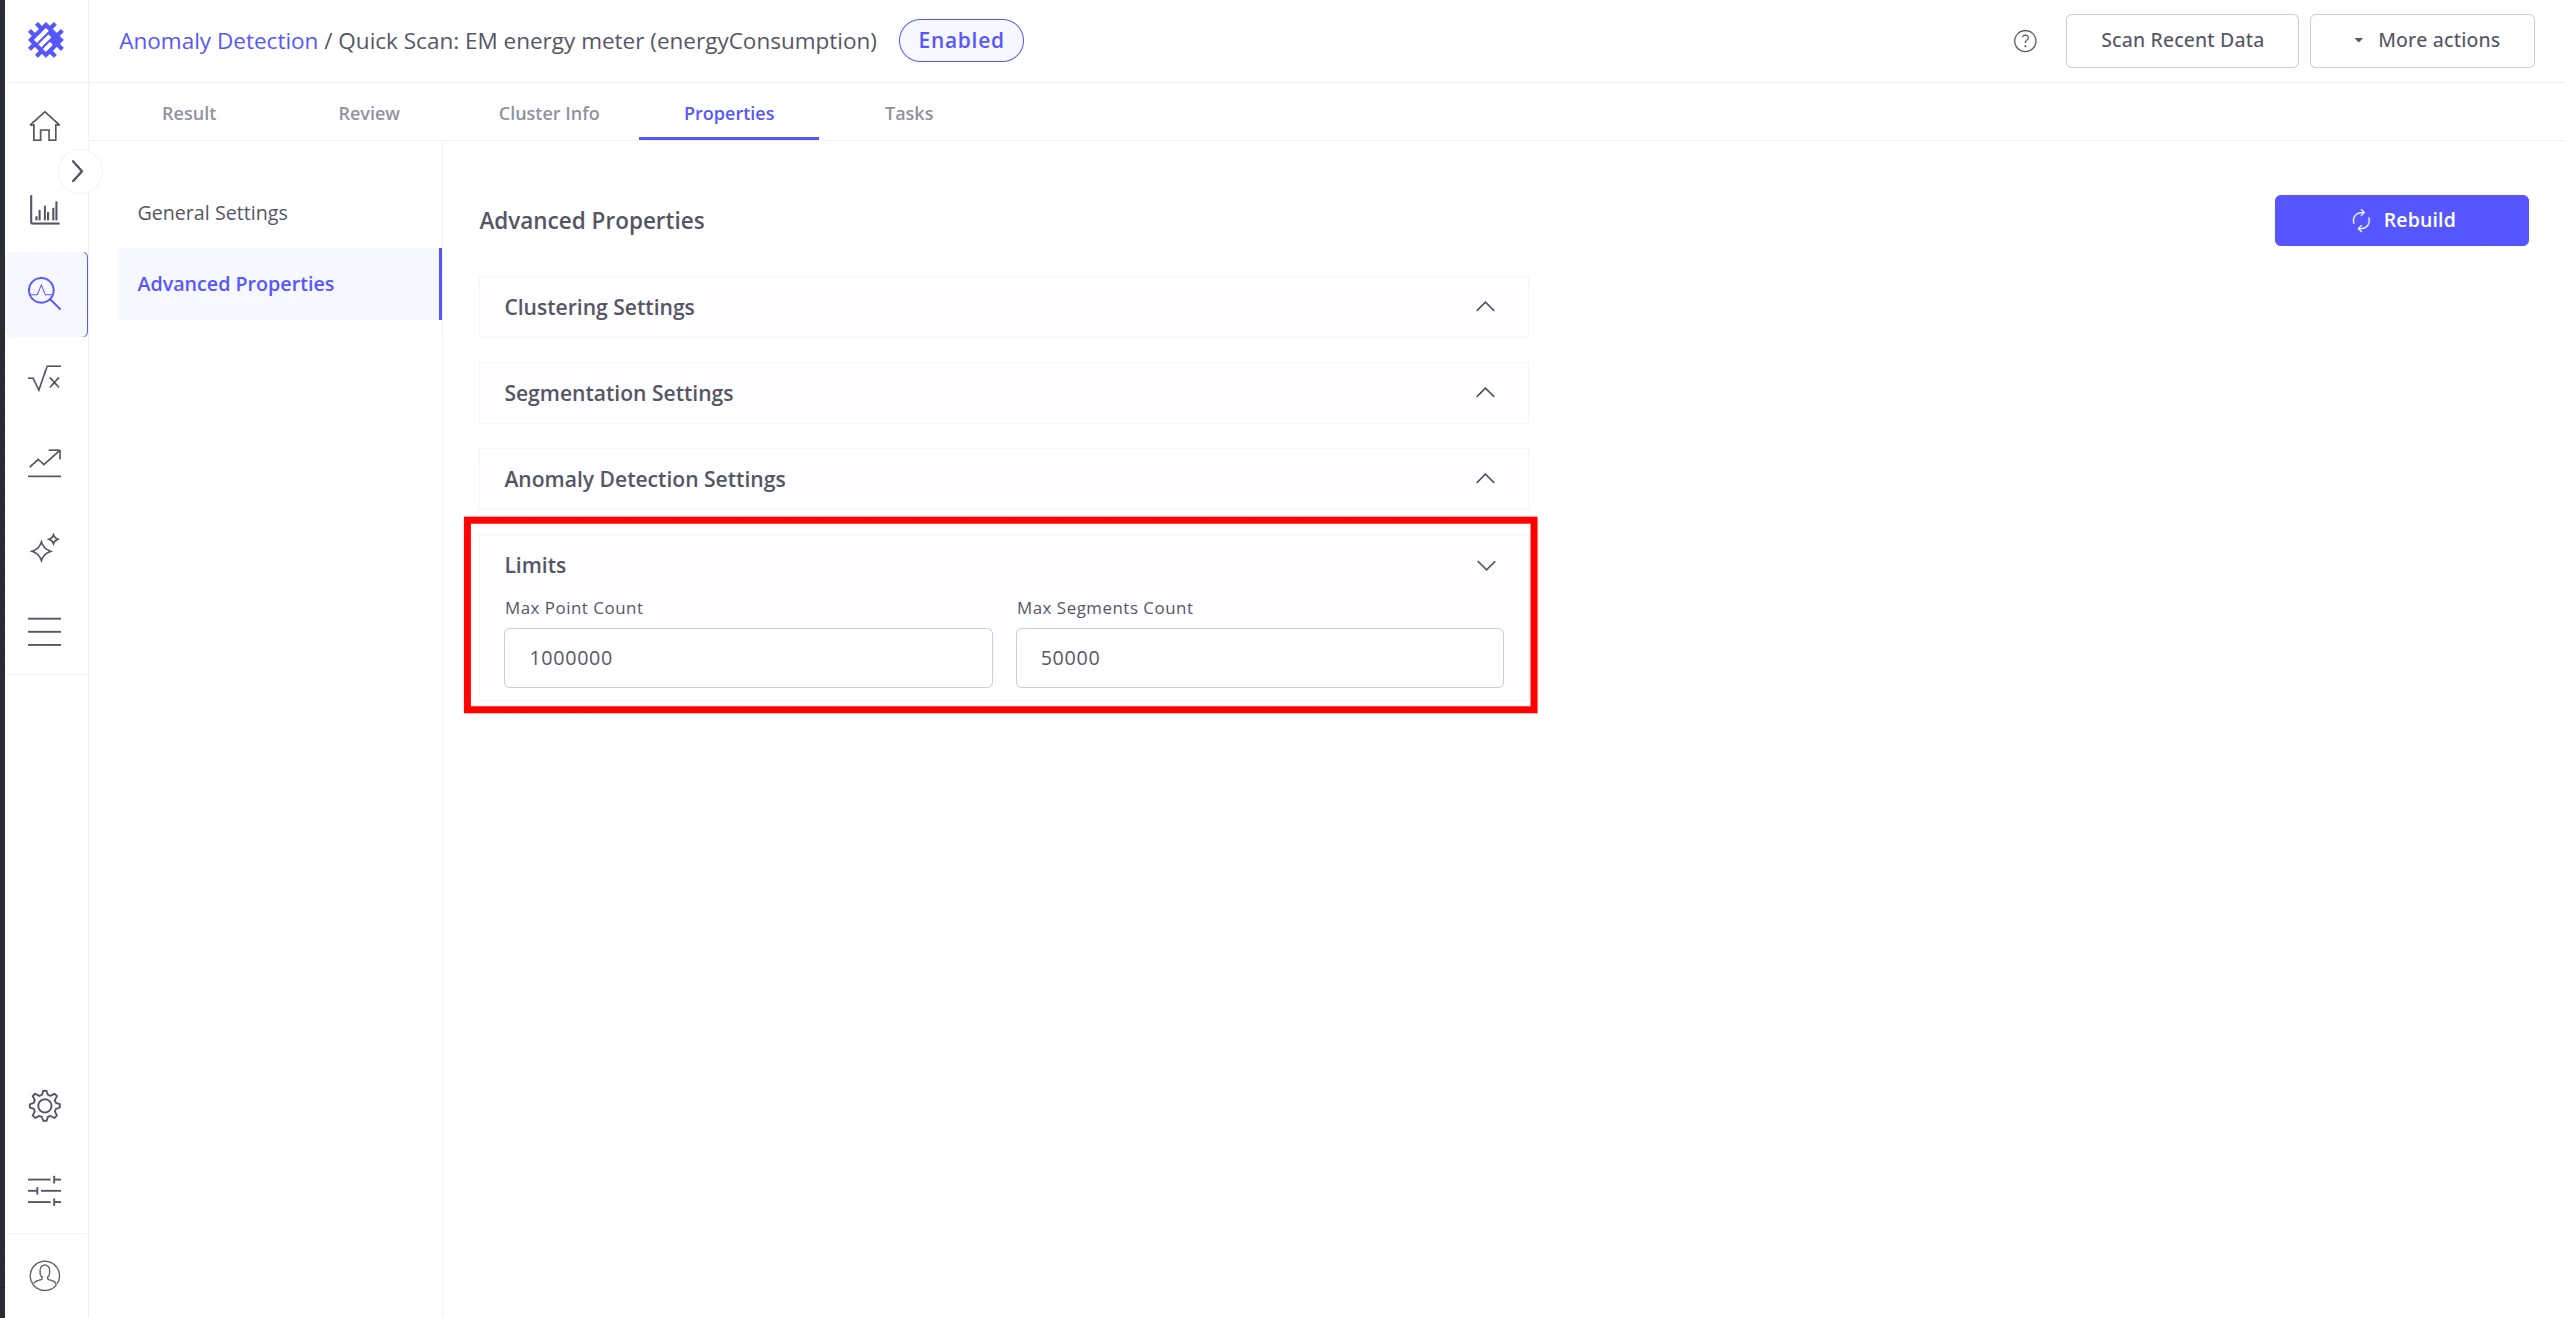2565x1318 pixels.
Task: Click the app logo icon
Action: pos(45,40)
